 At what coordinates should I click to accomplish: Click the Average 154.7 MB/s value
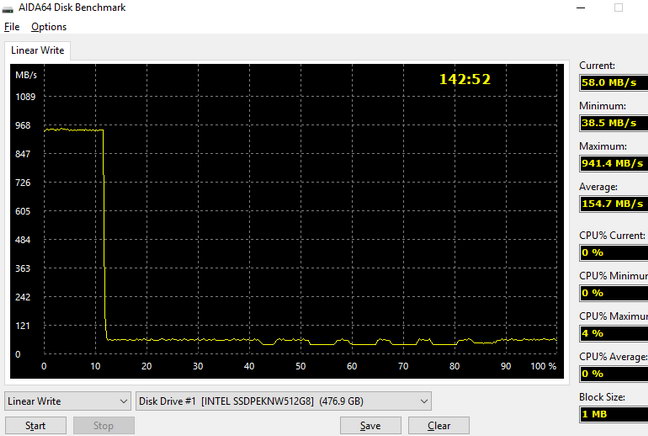tap(614, 204)
